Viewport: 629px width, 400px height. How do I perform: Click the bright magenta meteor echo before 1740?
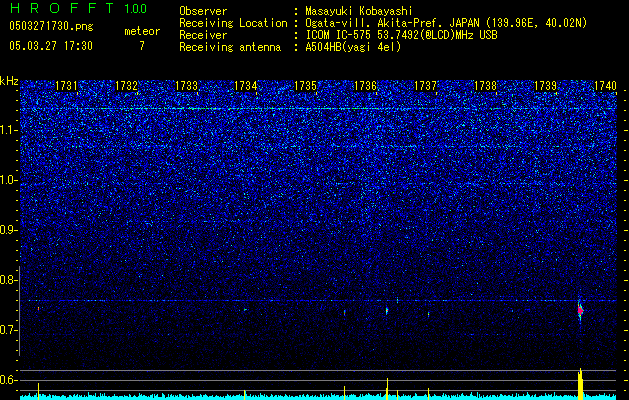tap(580, 310)
